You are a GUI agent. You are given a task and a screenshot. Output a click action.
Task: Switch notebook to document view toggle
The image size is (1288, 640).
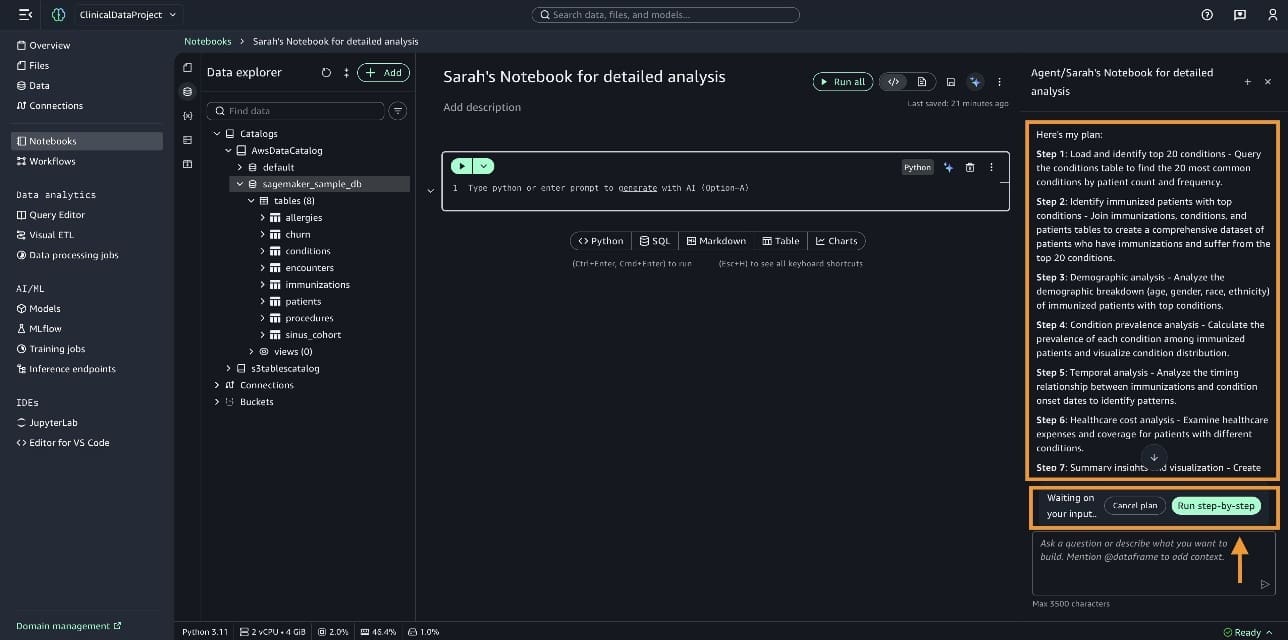921,82
